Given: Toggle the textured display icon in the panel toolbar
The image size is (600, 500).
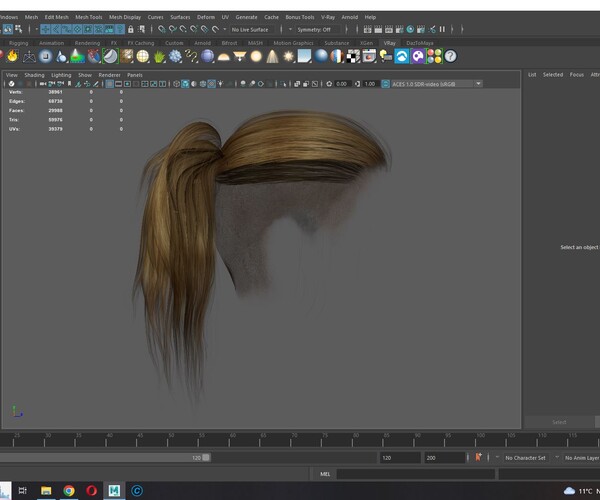Looking at the screenshot, I should pos(211,84).
